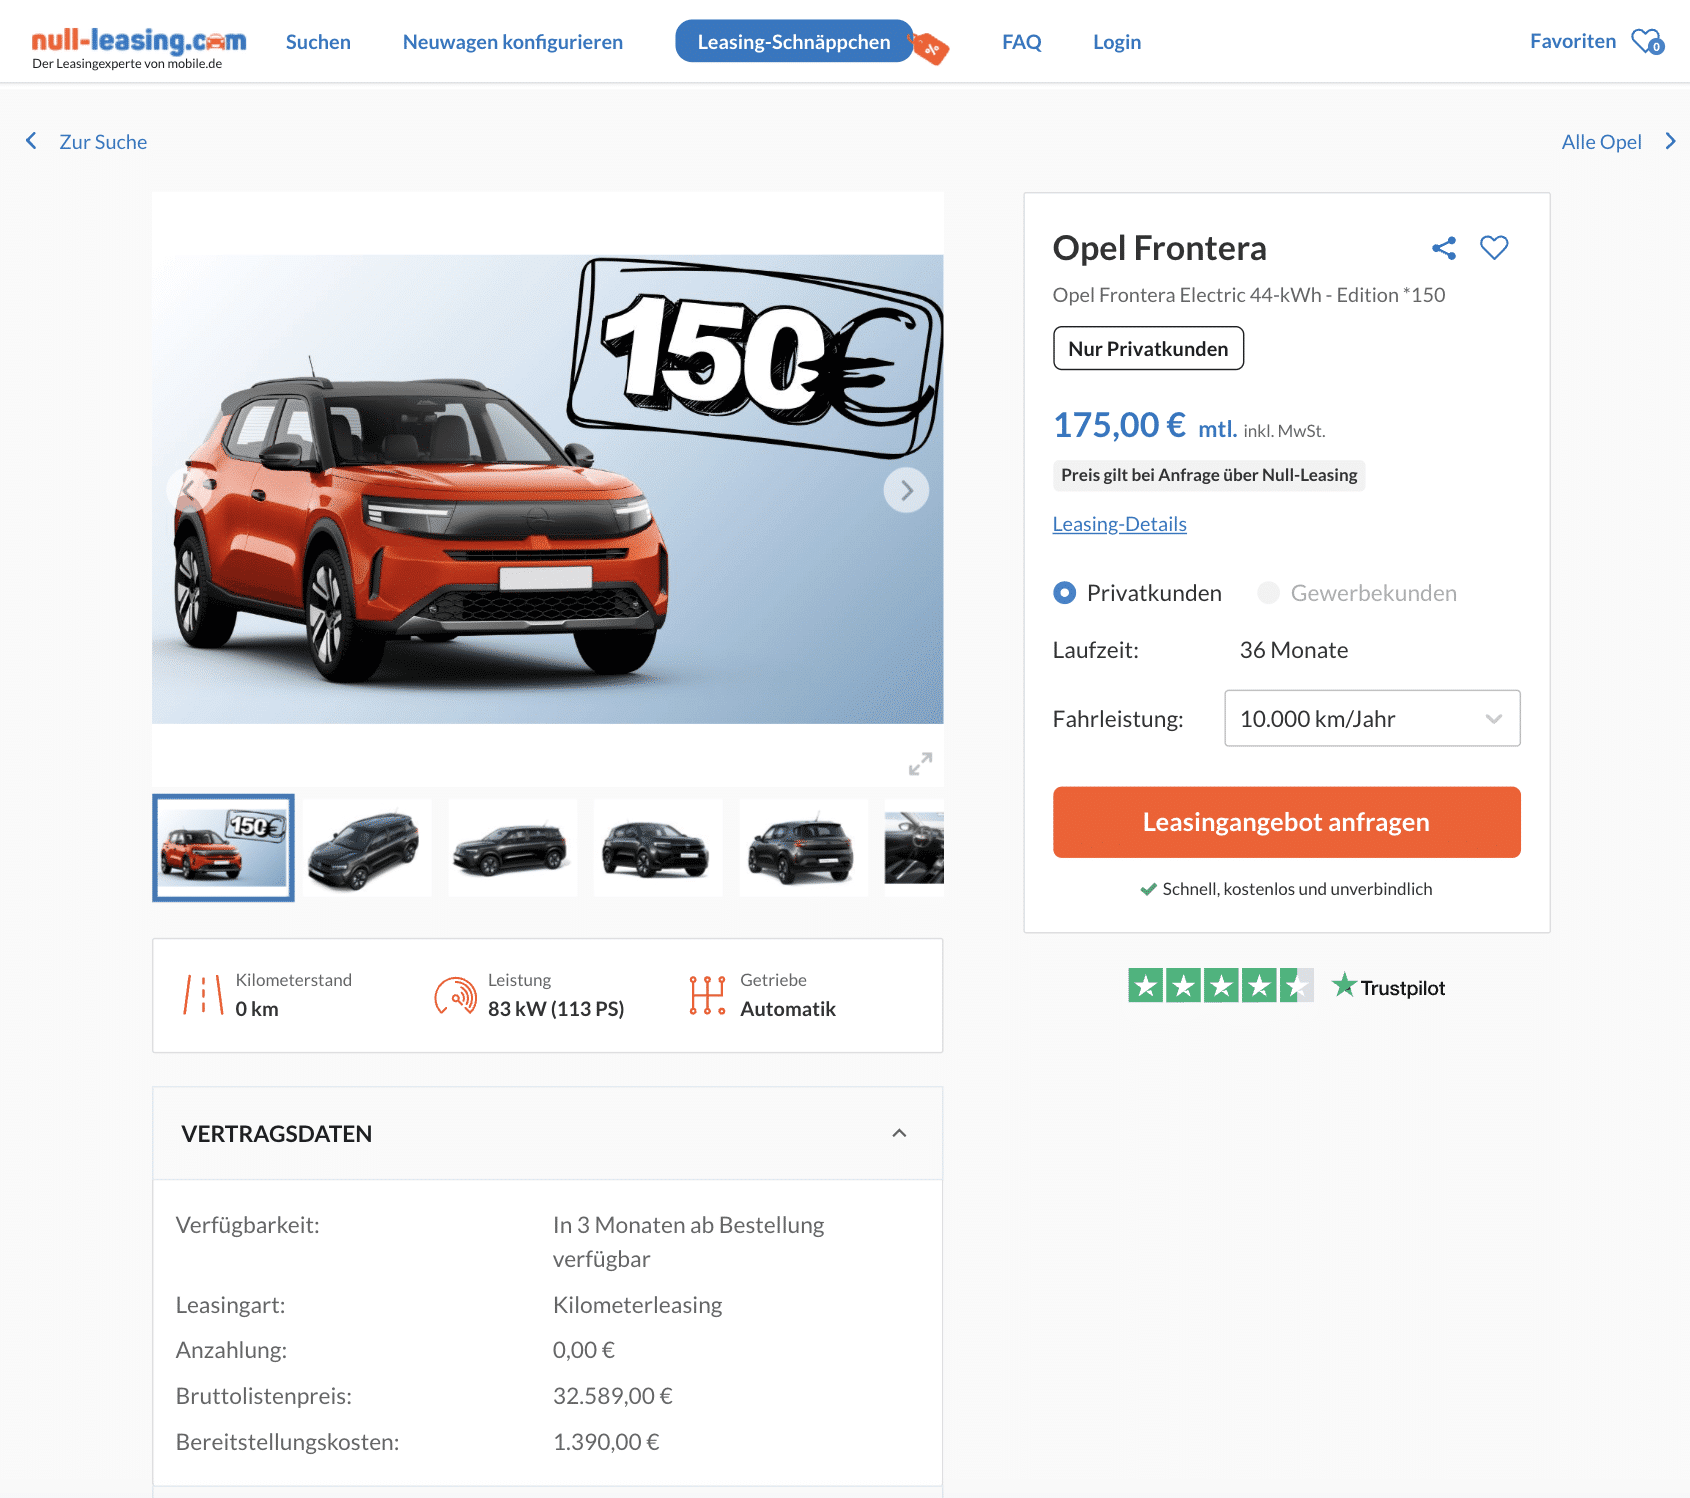The width and height of the screenshot is (1690, 1498).
Task: Click the share icon next to Opel Frontera
Action: tap(1444, 248)
